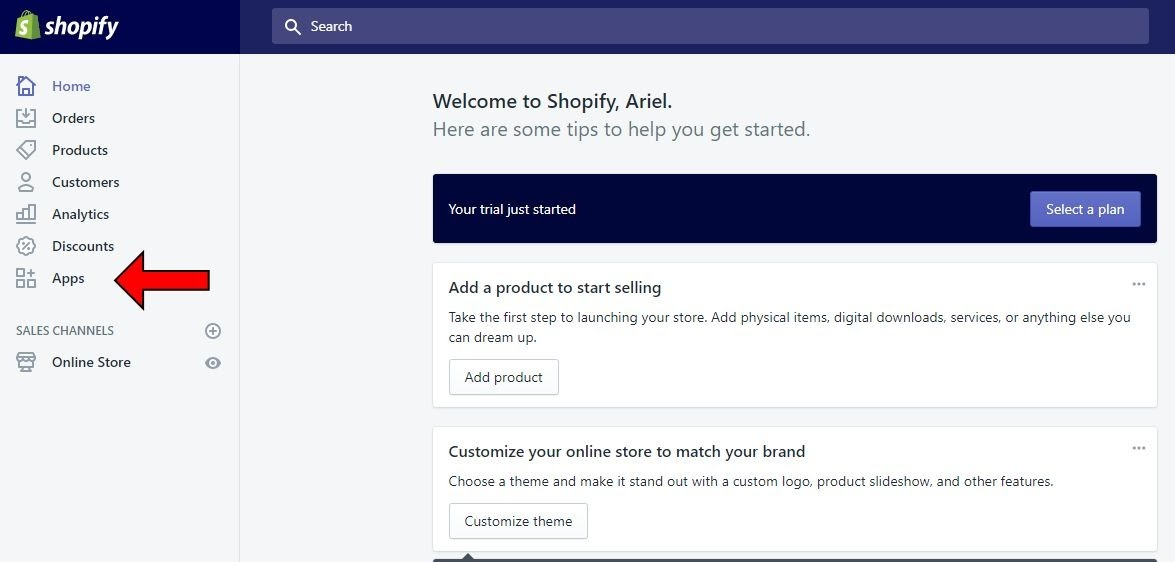The height and width of the screenshot is (562, 1175).
Task: Click the Add product button
Action: point(504,377)
